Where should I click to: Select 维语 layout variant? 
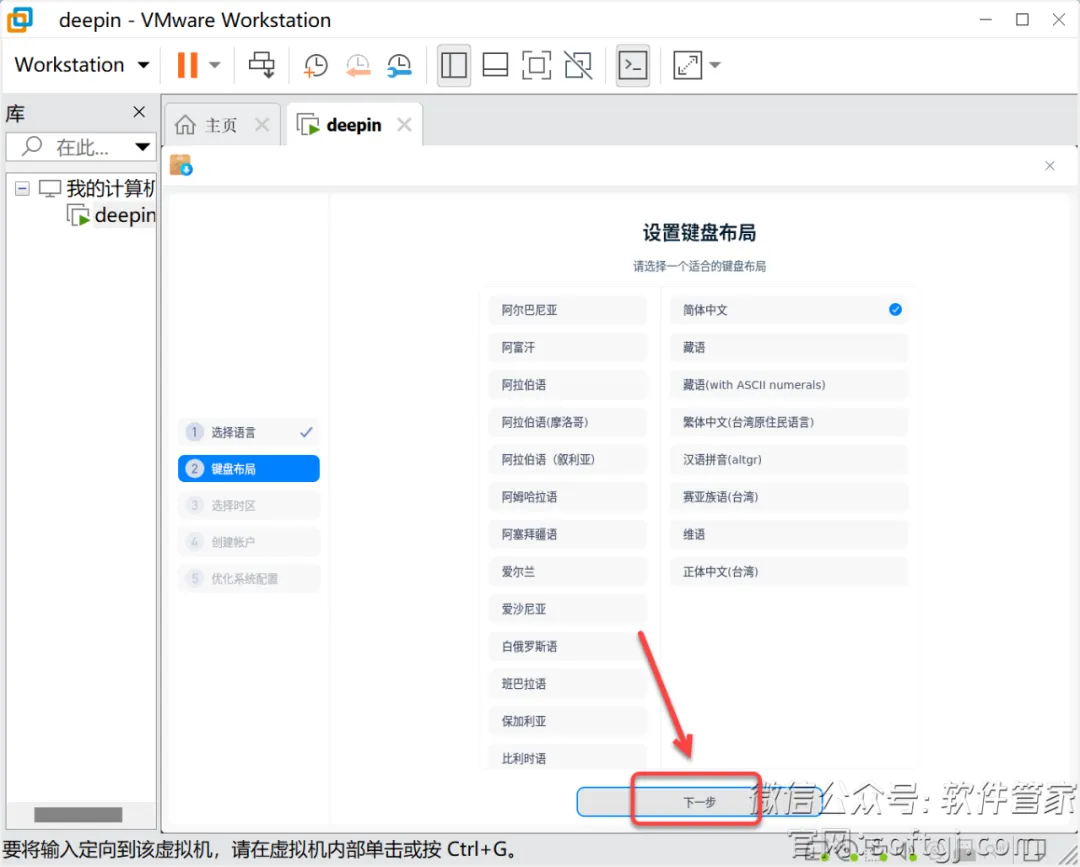pos(789,534)
